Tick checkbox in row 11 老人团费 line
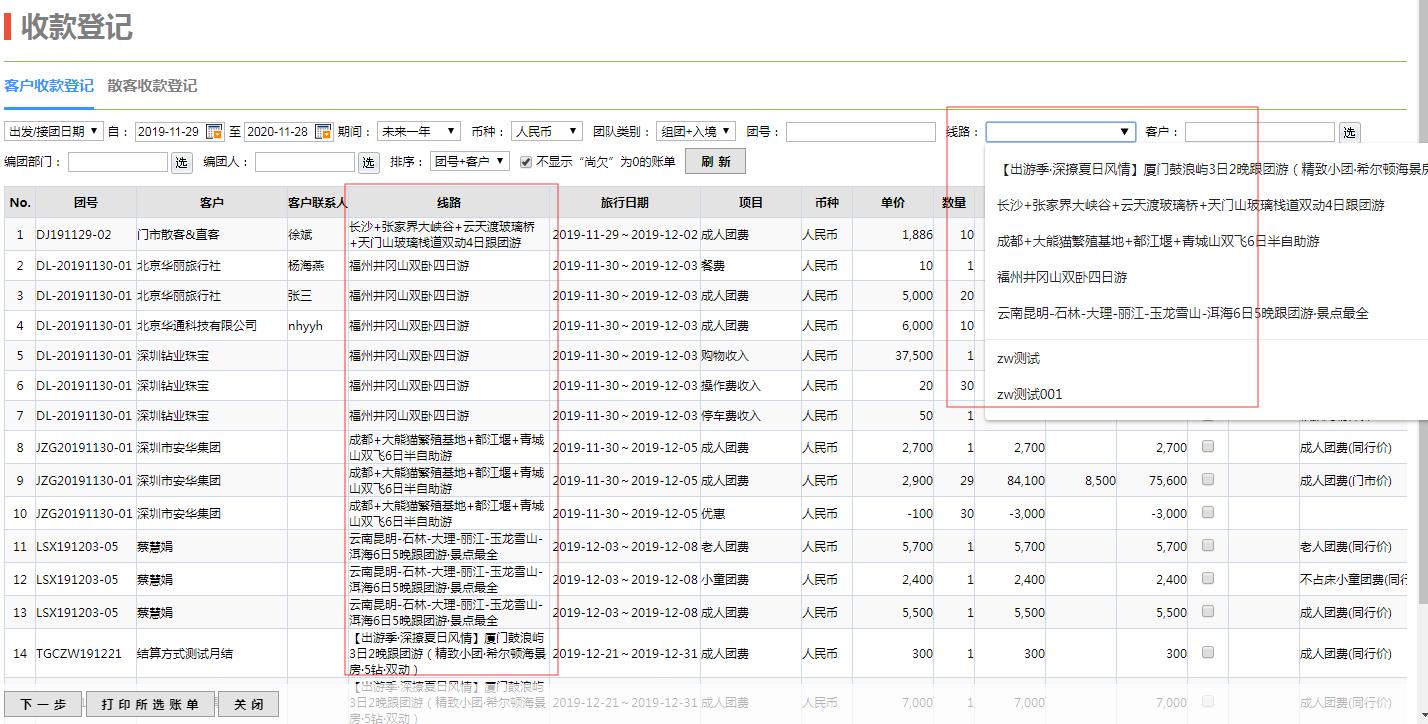The height and width of the screenshot is (724, 1428). pyautogui.click(x=1207, y=546)
